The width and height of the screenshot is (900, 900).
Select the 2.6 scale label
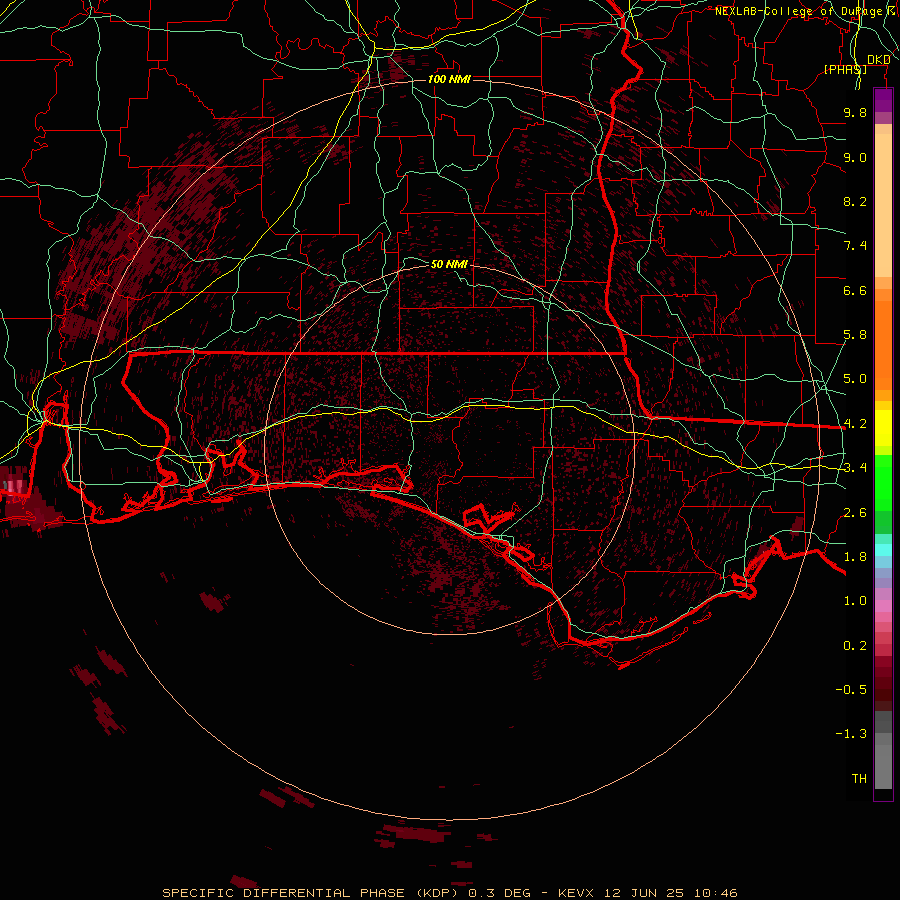[855, 513]
